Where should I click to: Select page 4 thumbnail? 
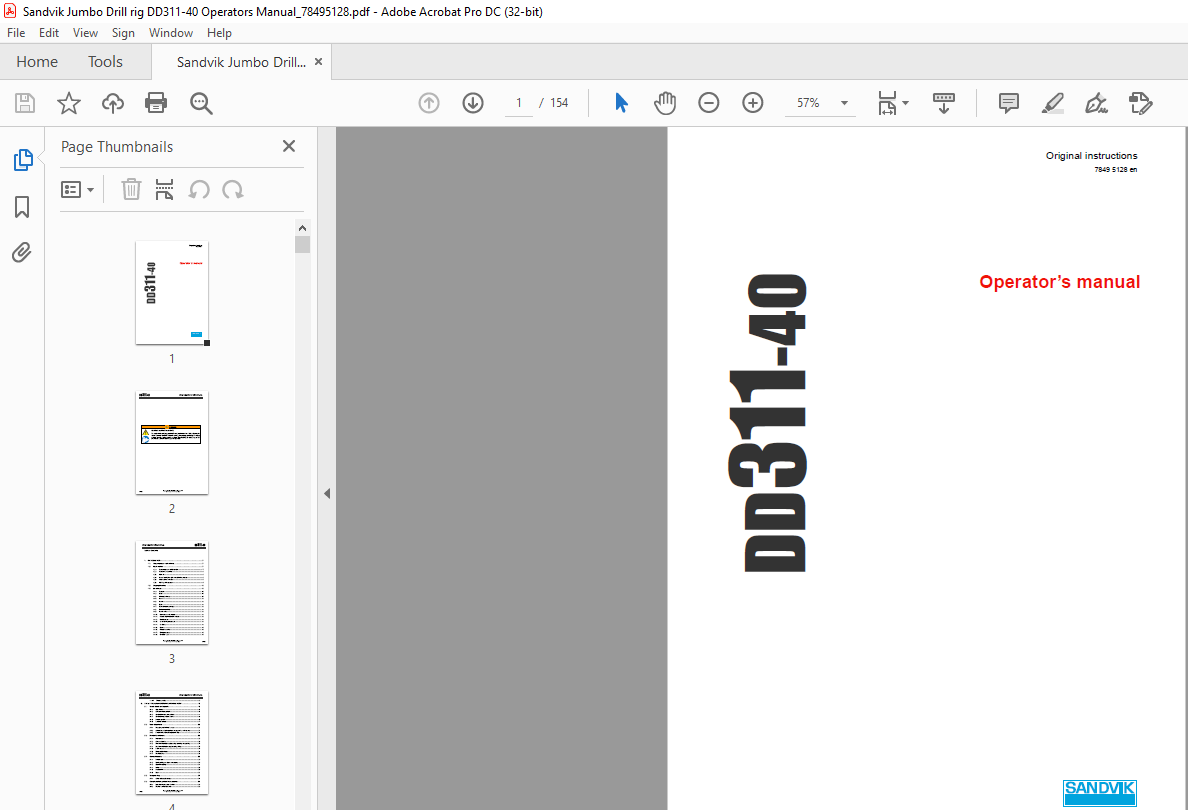pos(172,743)
